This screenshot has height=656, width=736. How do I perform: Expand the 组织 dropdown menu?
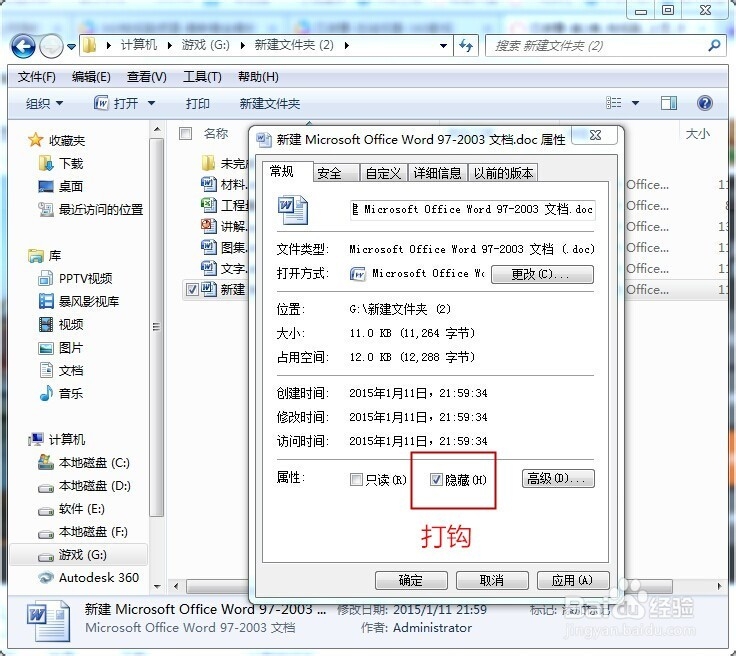point(44,103)
